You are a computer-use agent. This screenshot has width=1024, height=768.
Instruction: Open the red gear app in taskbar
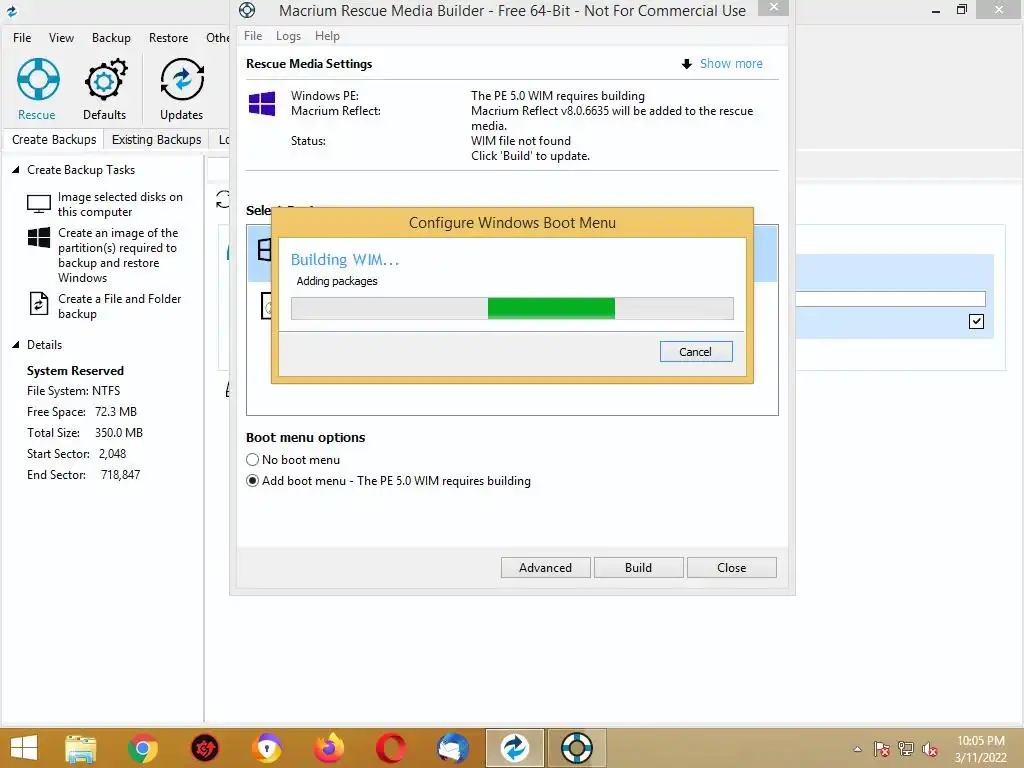point(204,748)
